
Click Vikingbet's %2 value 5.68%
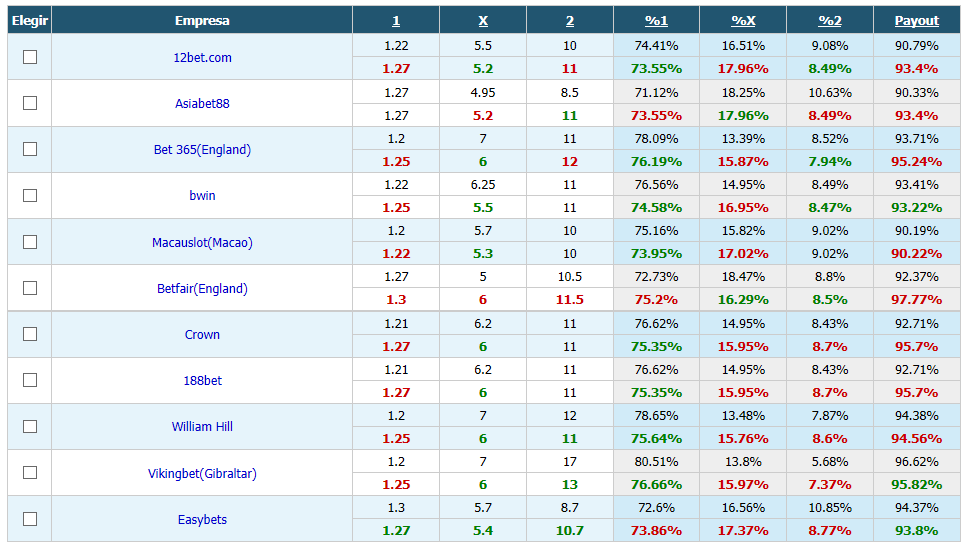[830, 461]
